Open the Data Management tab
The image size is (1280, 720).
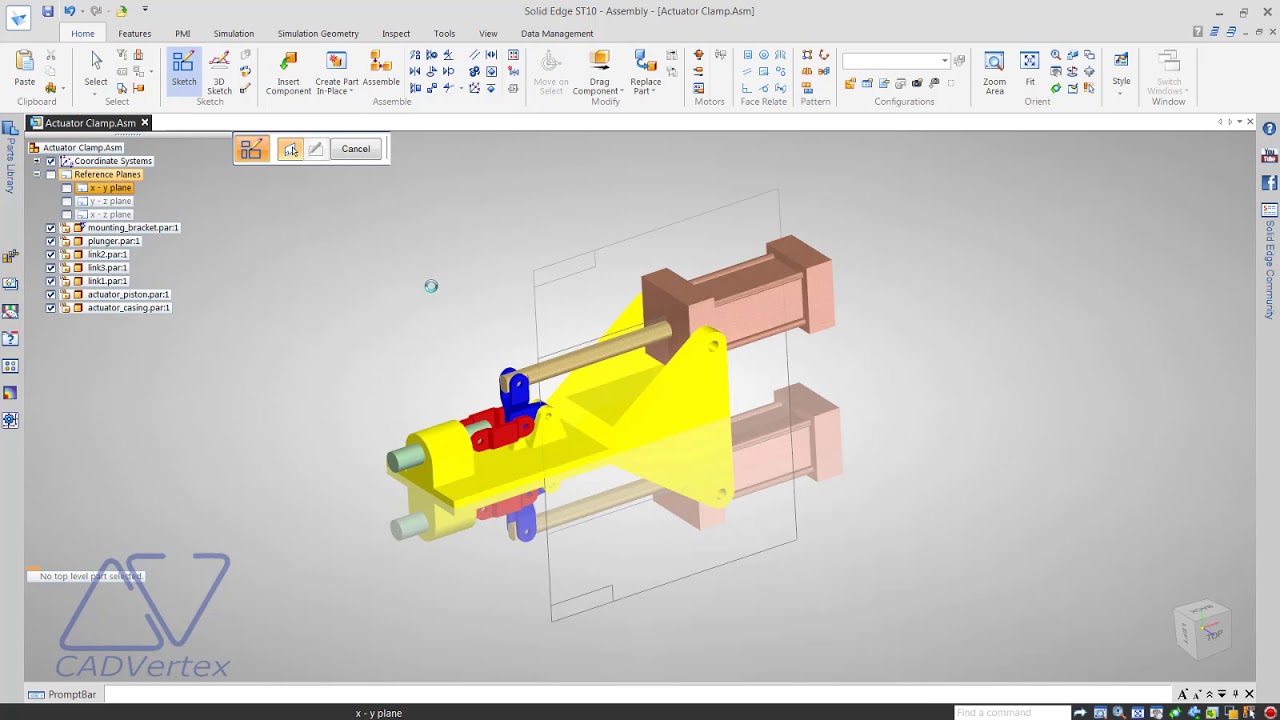(x=557, y=33)
